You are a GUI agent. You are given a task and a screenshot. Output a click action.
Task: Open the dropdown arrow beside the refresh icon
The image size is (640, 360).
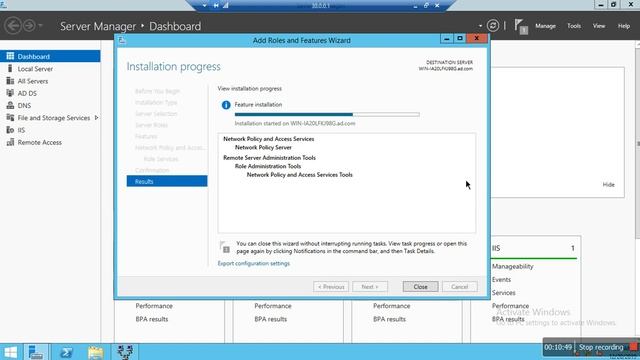point(480,26)
